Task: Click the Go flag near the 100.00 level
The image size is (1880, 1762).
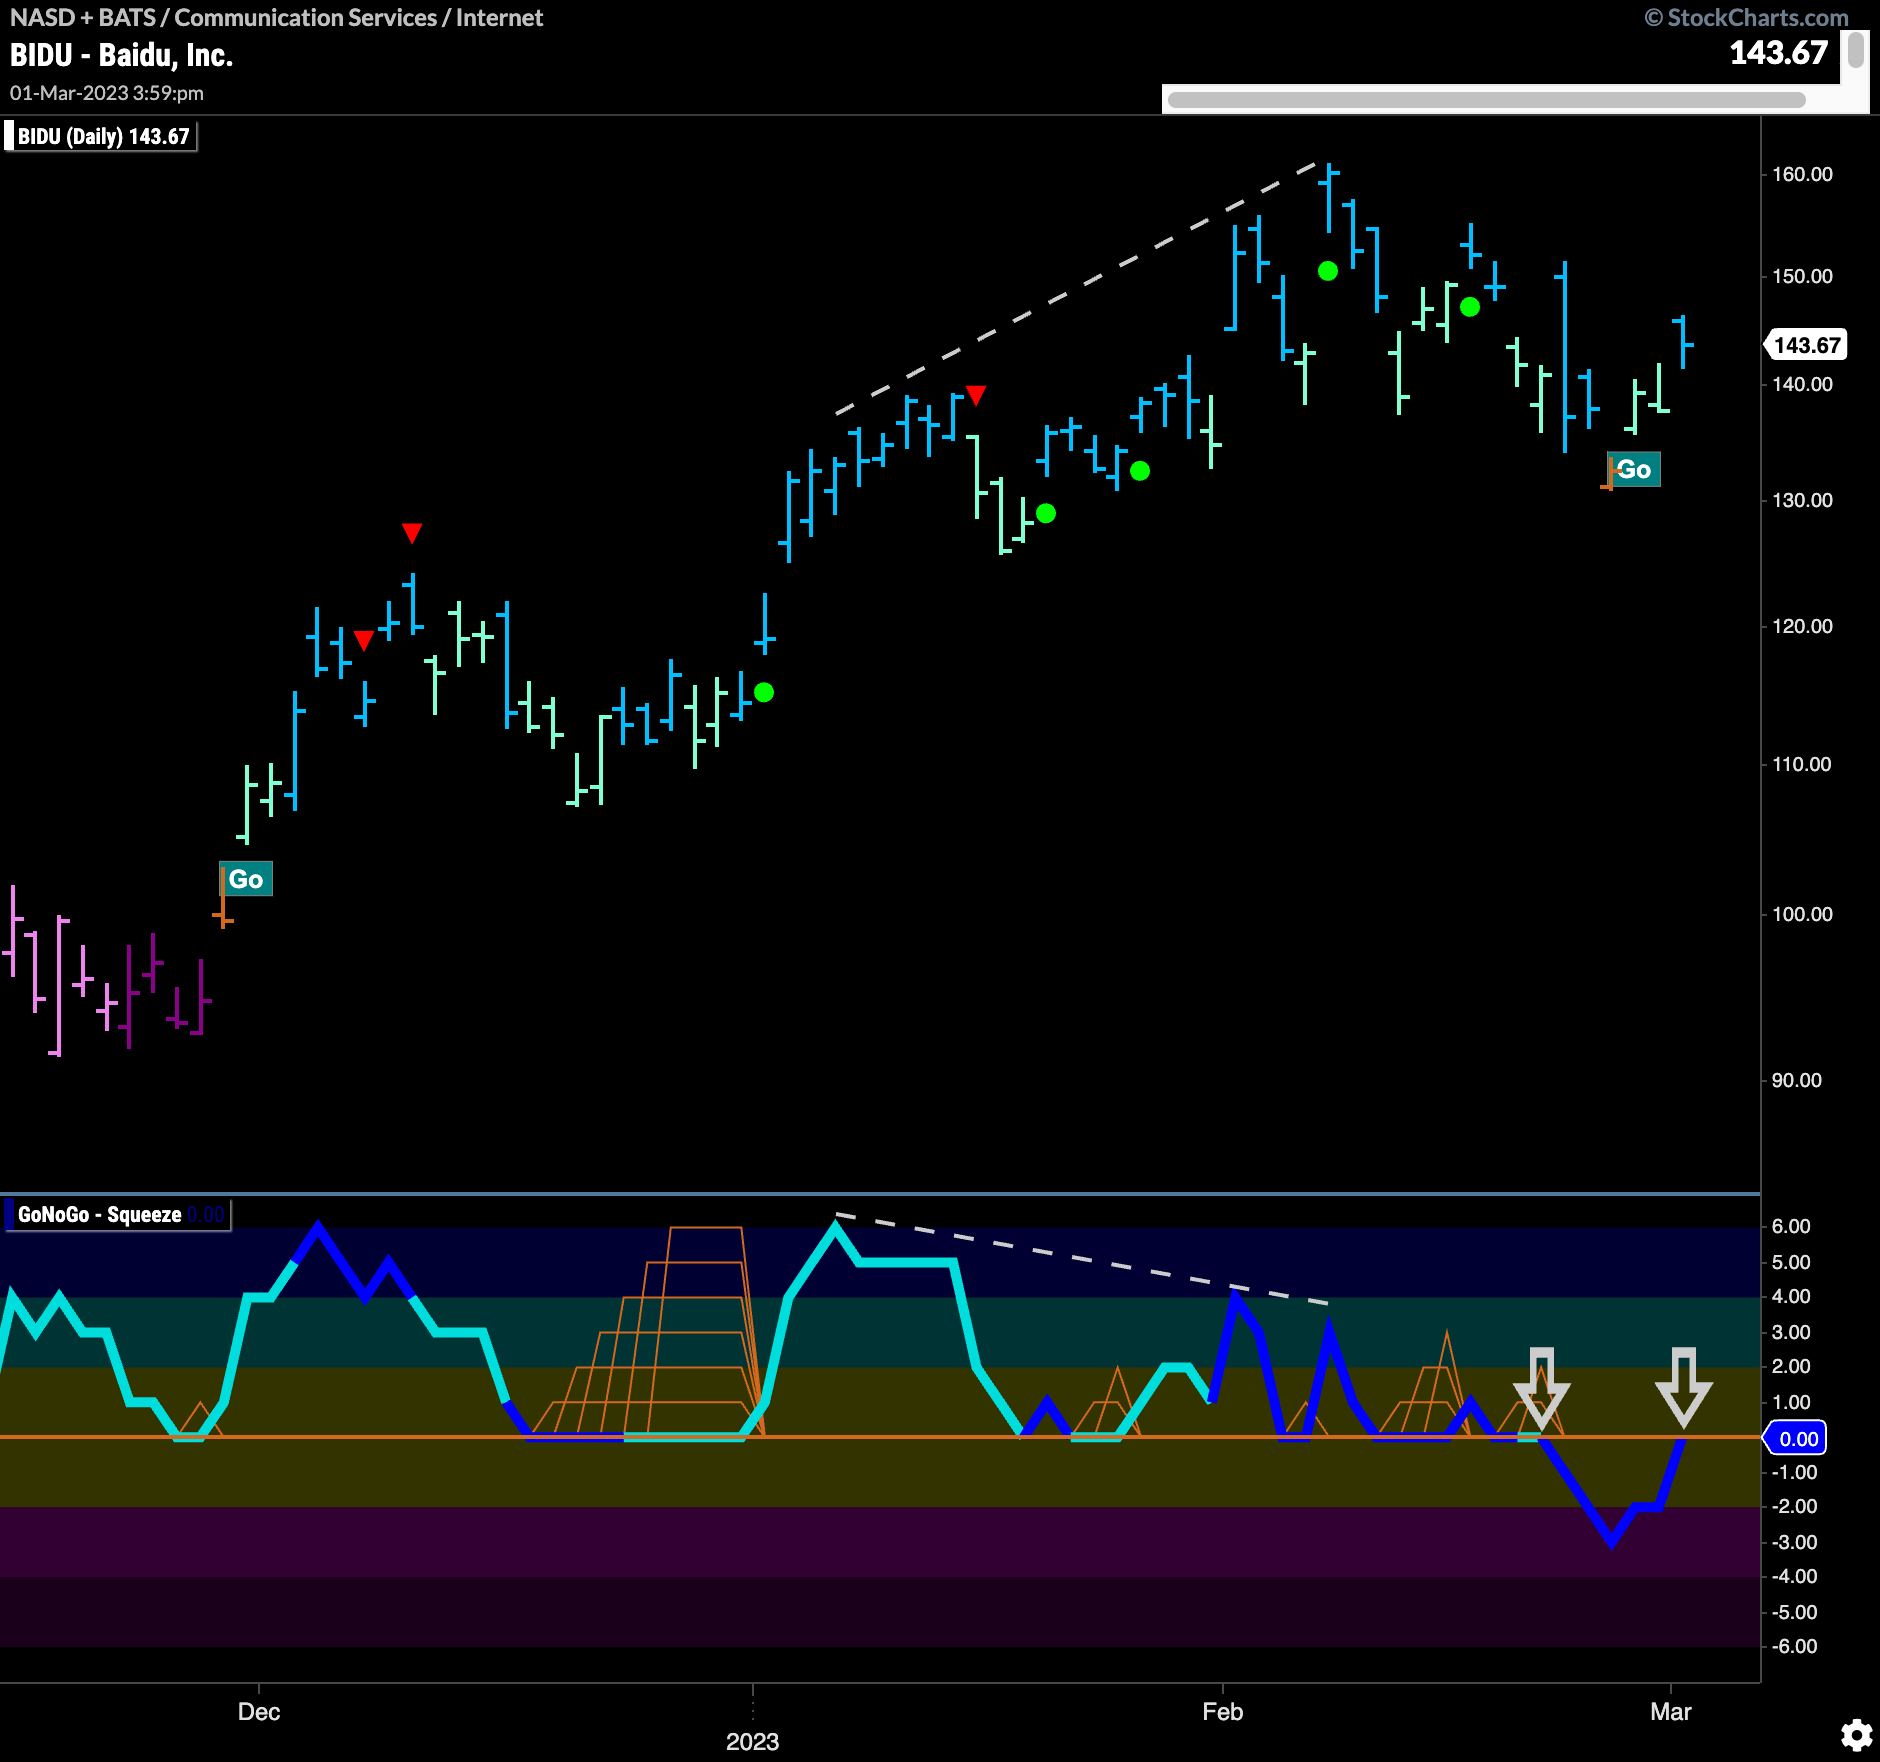Action: point(246,879)
